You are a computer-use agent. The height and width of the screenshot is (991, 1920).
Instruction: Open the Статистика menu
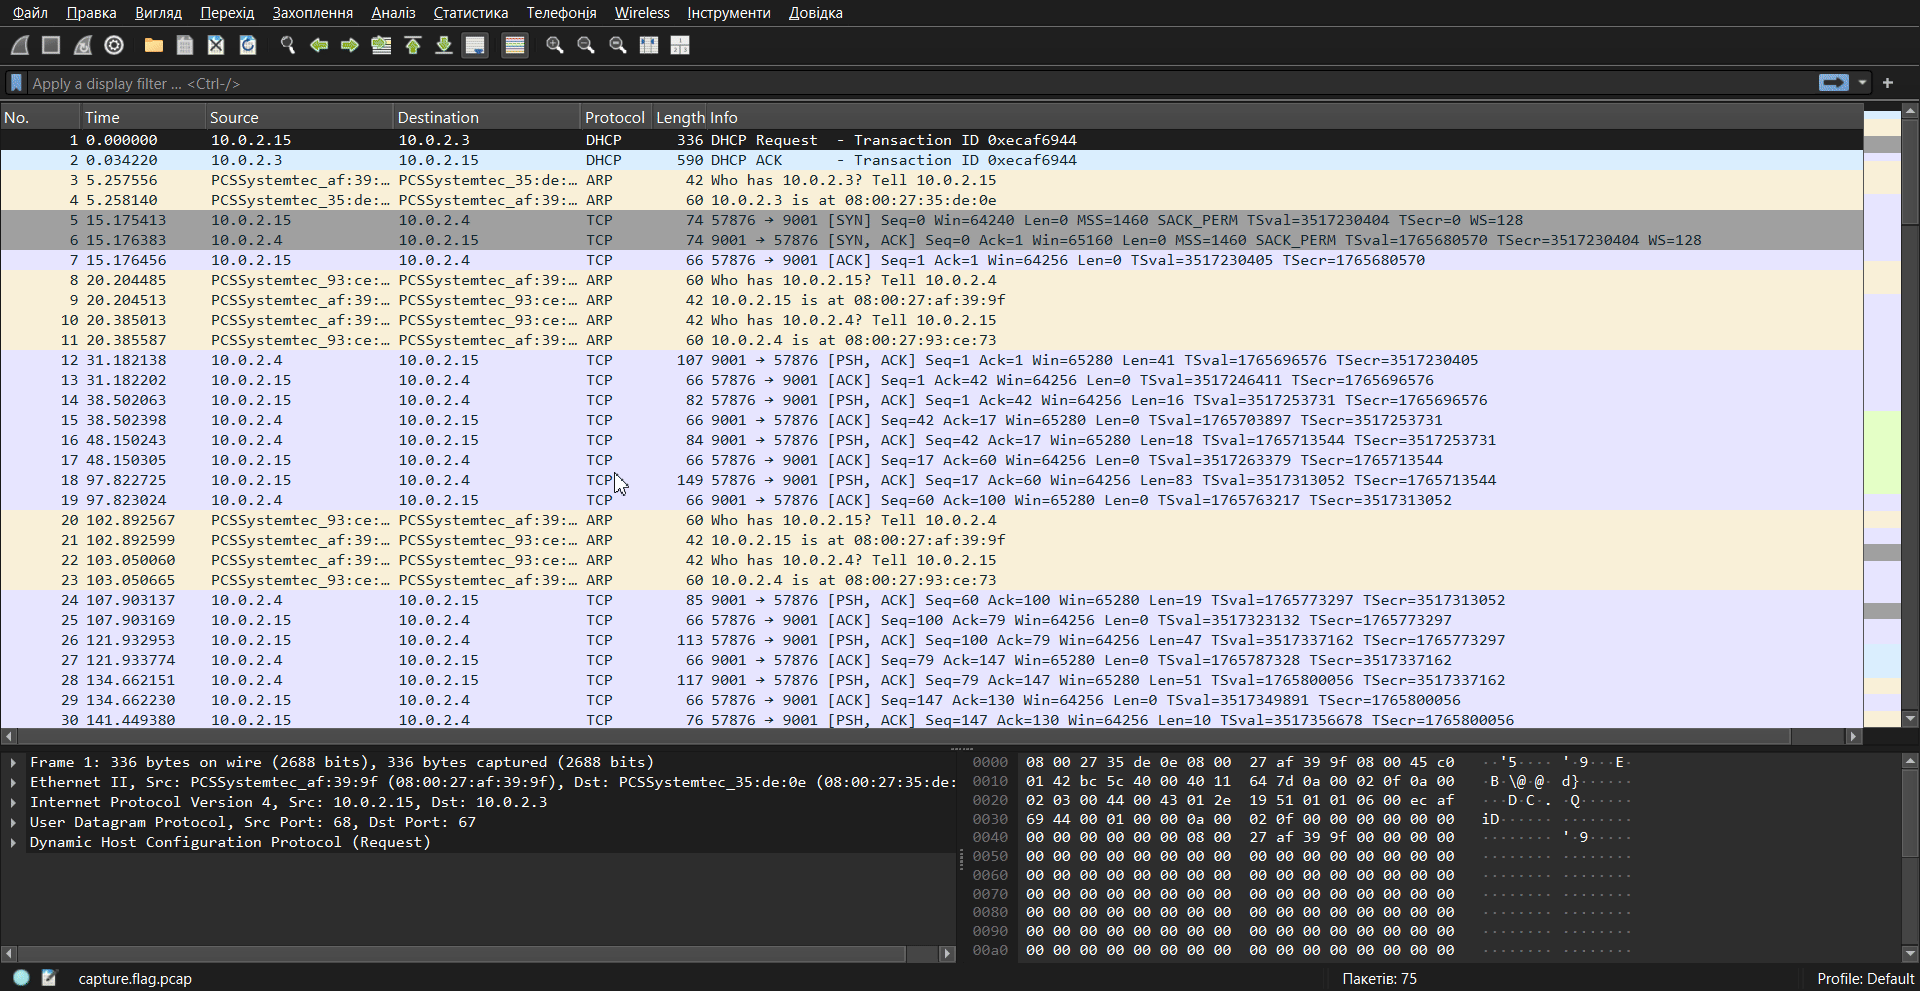tap(470, 13)
